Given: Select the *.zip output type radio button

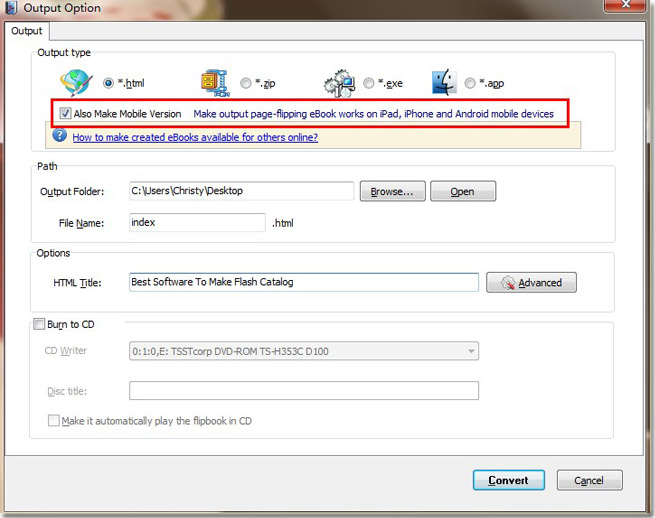Looking at the screenshot, I should pos(246,83).
